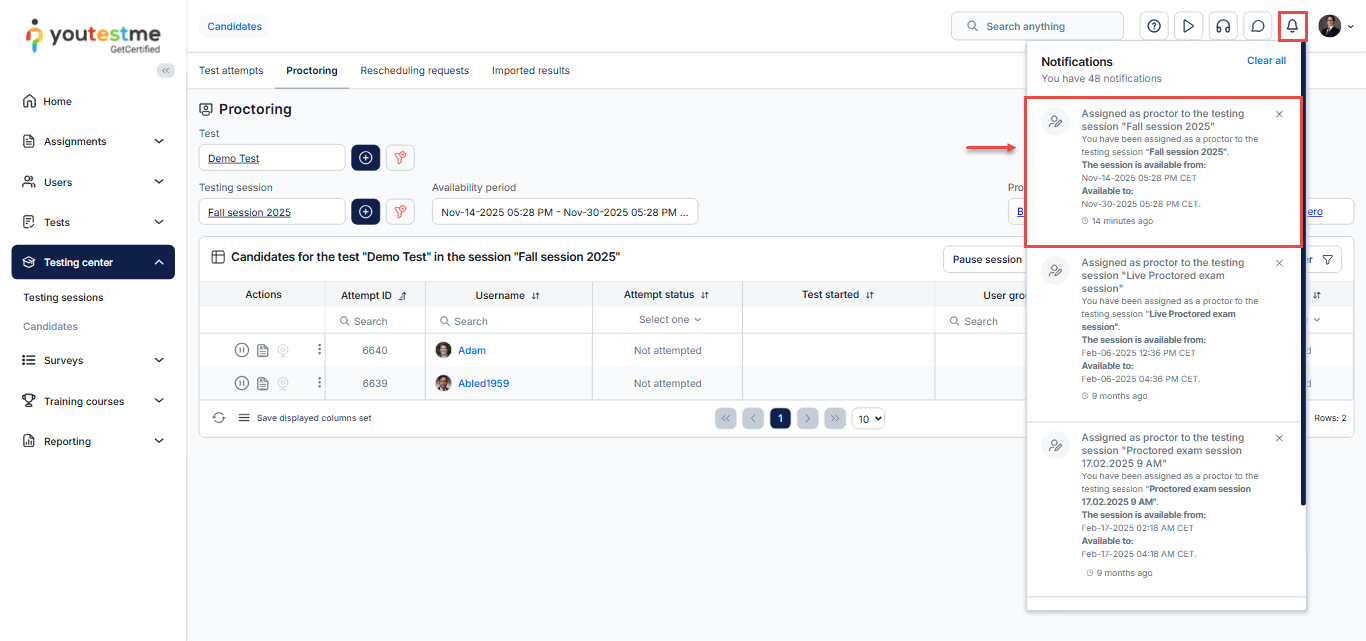Open the help question mark icon
This screenshot has height=641, width=1366.
tap(1154, 26)
